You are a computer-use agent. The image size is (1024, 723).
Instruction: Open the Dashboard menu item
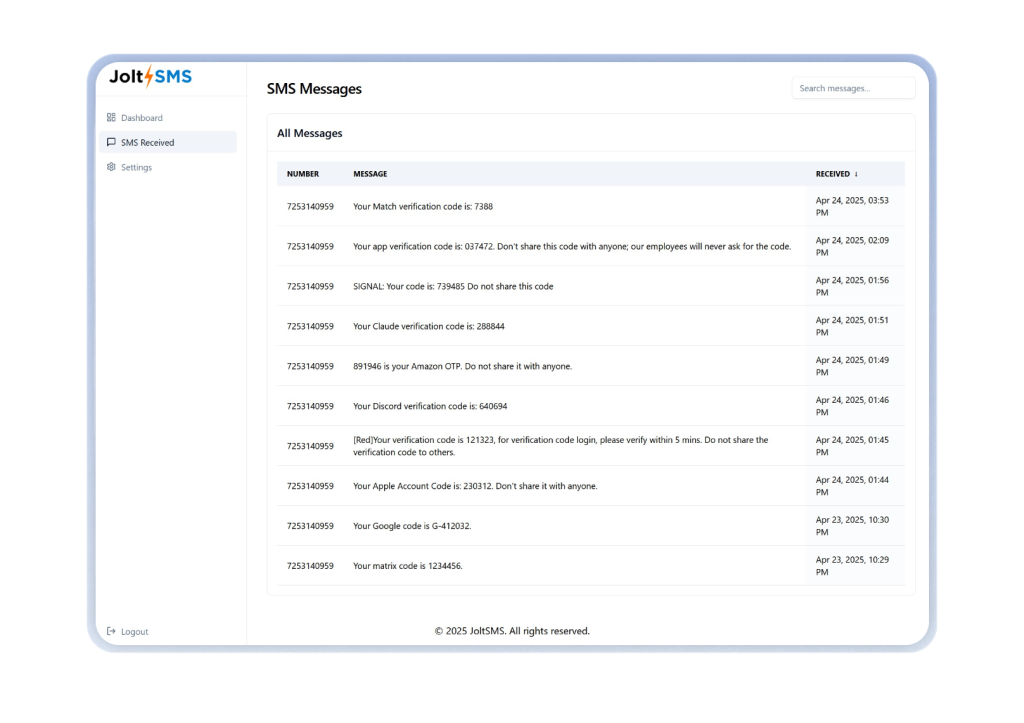click(x=168, y=118)
